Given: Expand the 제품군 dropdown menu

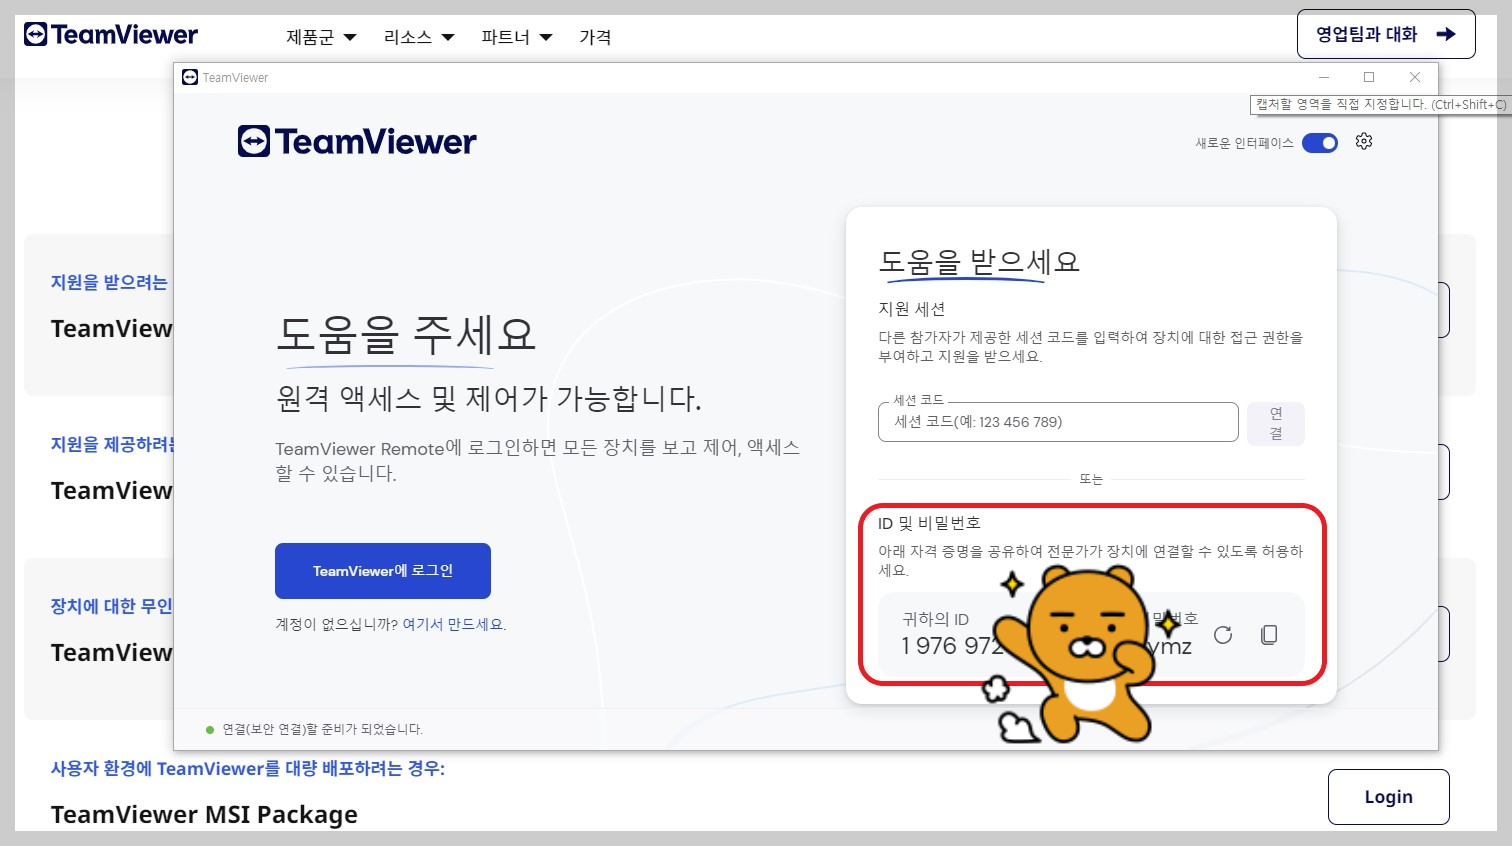Looking at the screenshot, I should tap(320, 36).
